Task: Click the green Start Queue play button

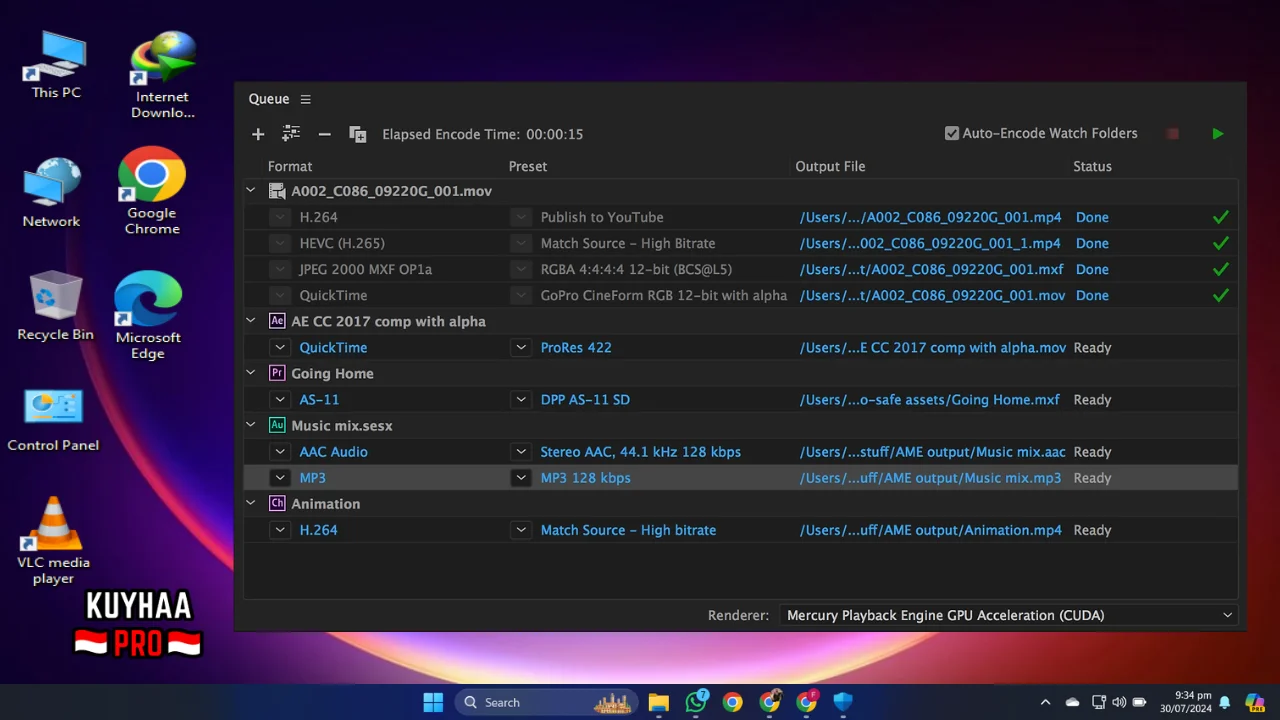Action: click(1217, 133)
